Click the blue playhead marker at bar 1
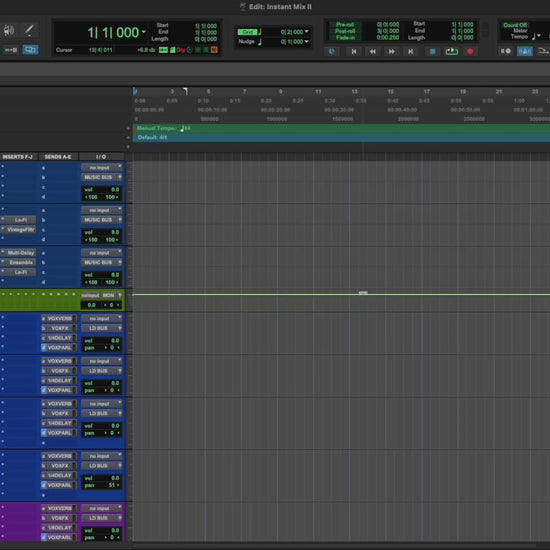The height and width of the screenshot is (550, 550). (x=135, y=92)
